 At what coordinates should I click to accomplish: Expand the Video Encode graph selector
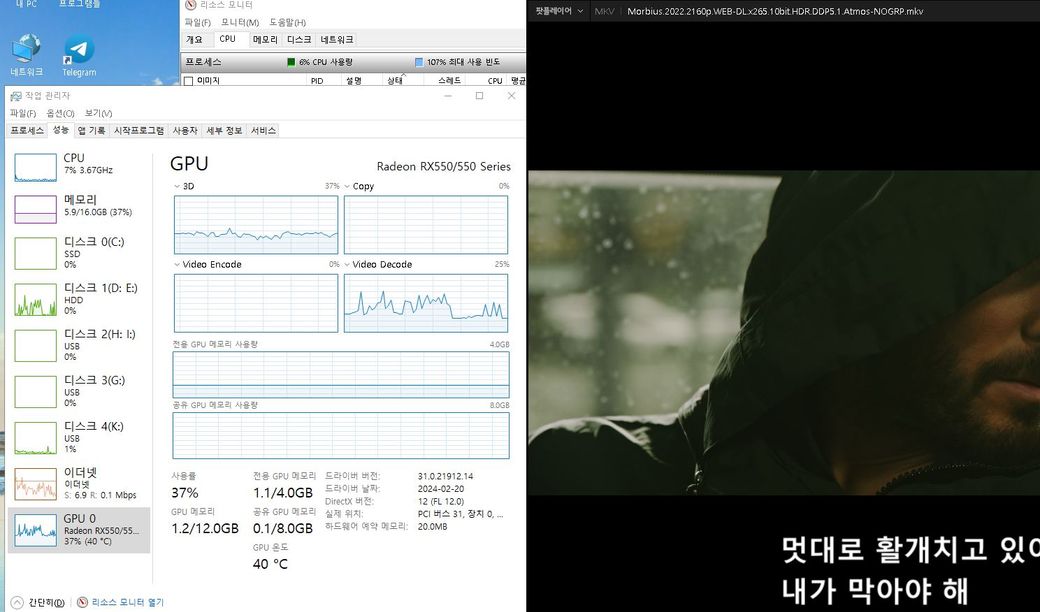[x=178, y=265]
